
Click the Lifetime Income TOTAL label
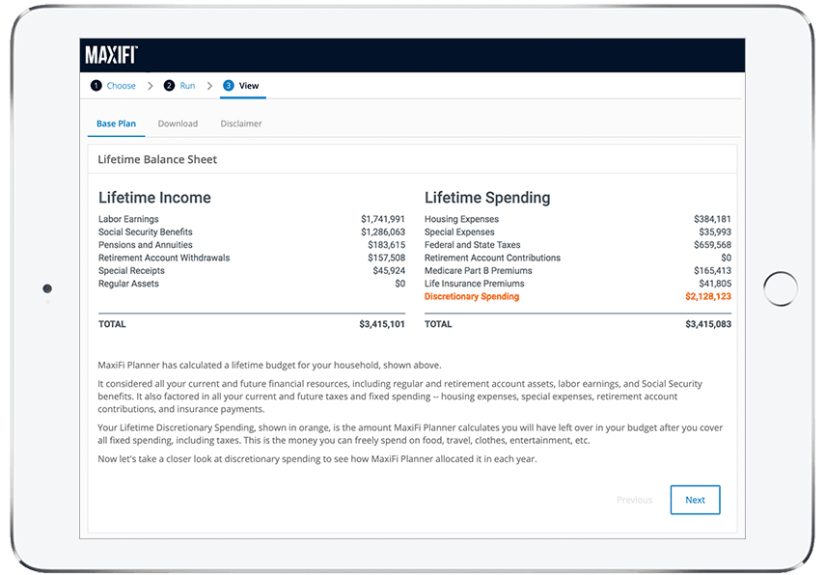click(112, 324)
